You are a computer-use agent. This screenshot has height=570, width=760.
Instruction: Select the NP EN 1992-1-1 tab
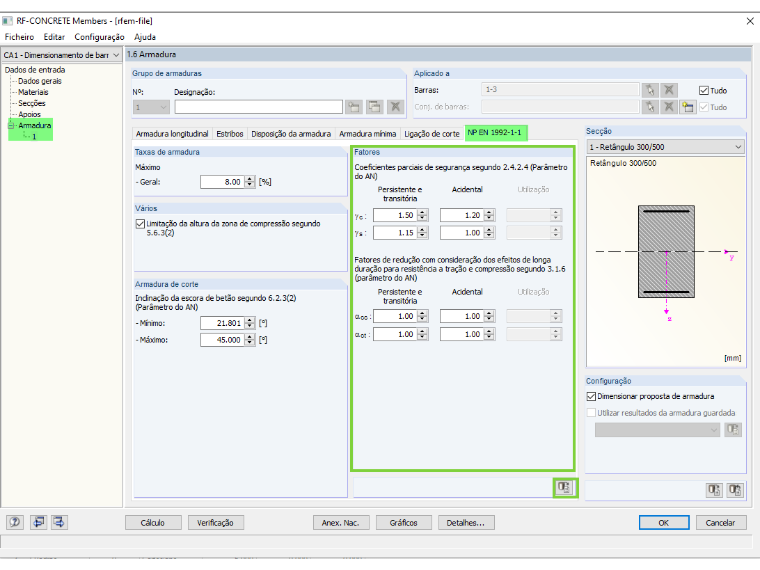495,132
